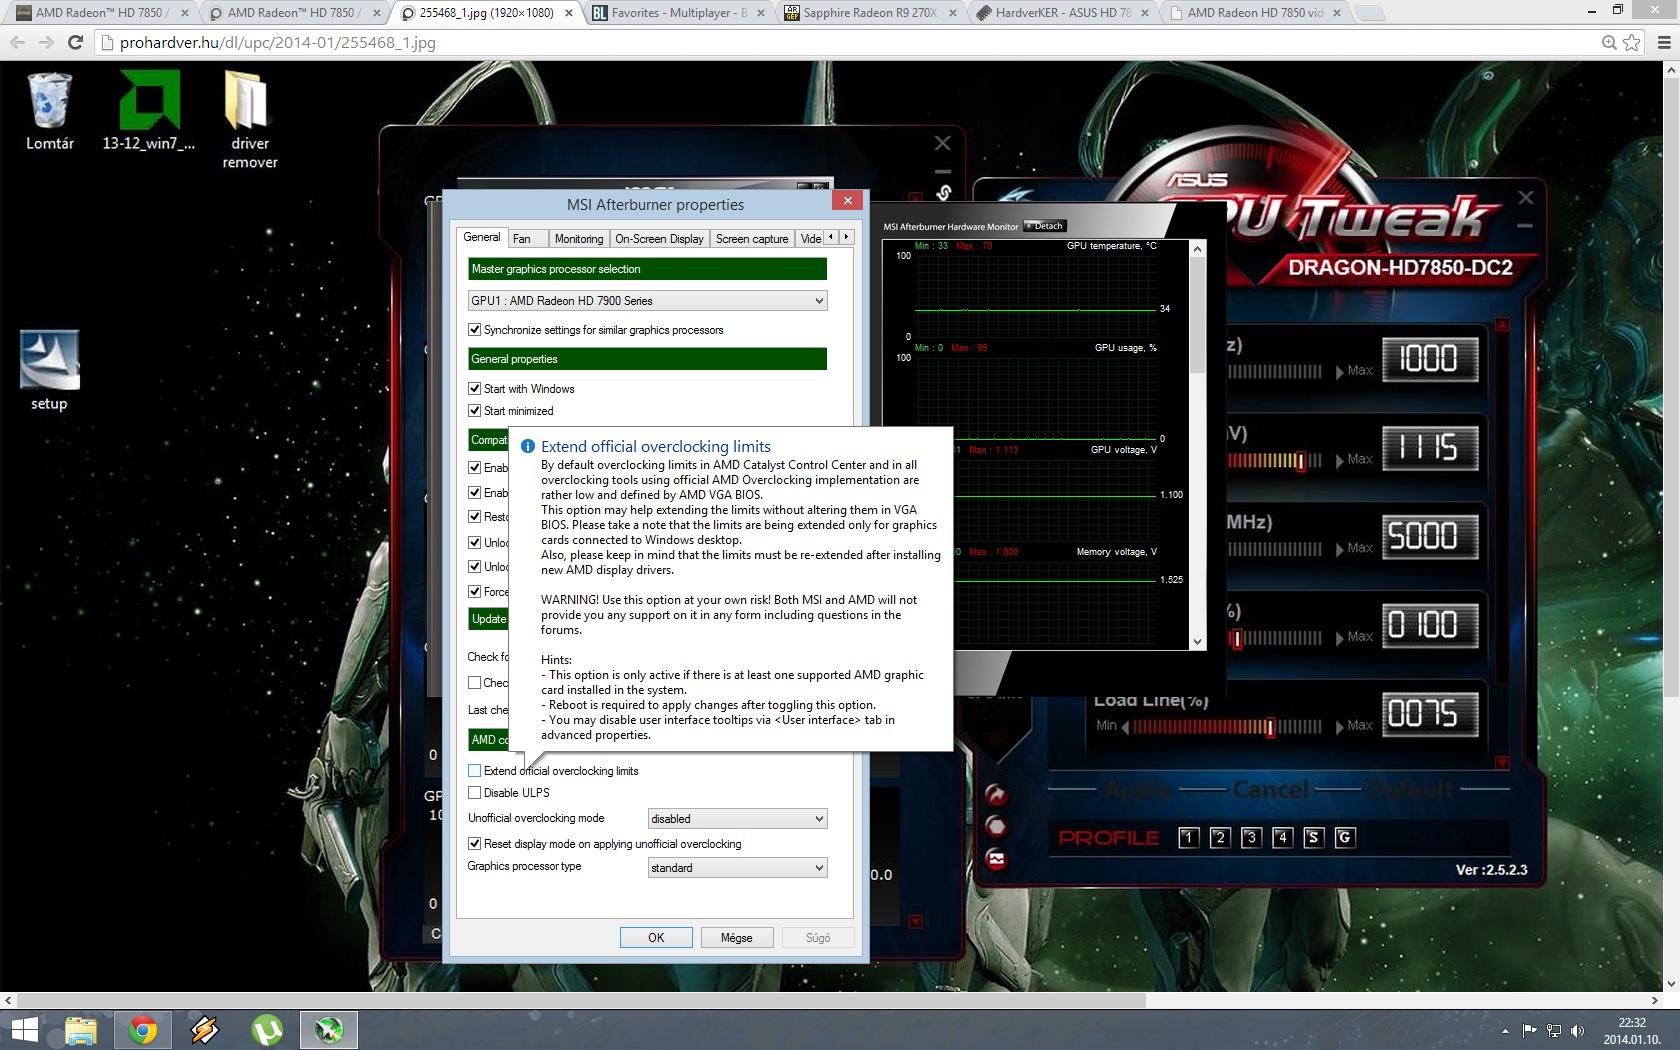Toggle the partially hidden Force checkbox
1680x1050 pixels.
[x=475, y=592]
